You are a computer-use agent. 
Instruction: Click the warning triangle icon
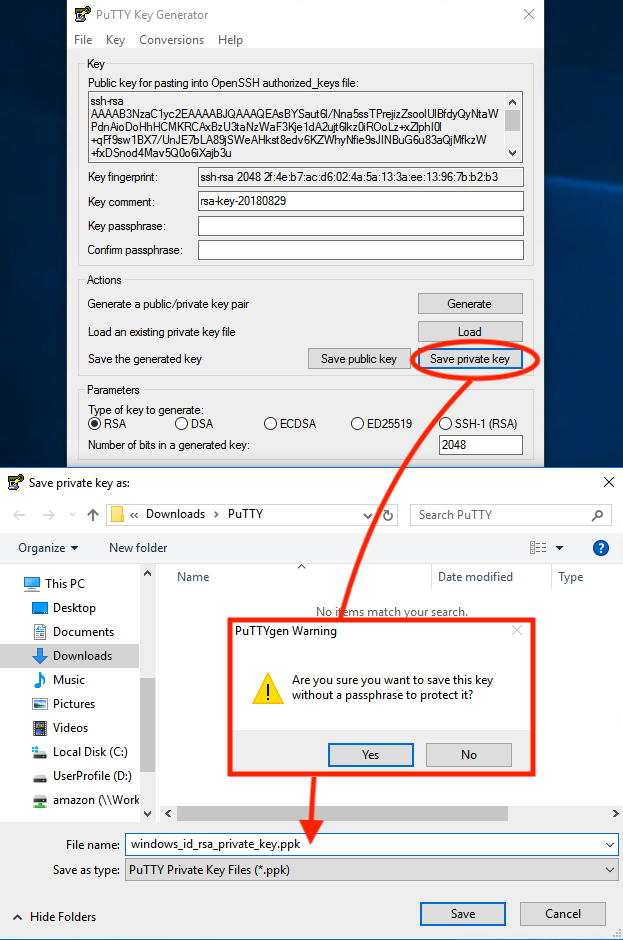[x=267, y=688]
